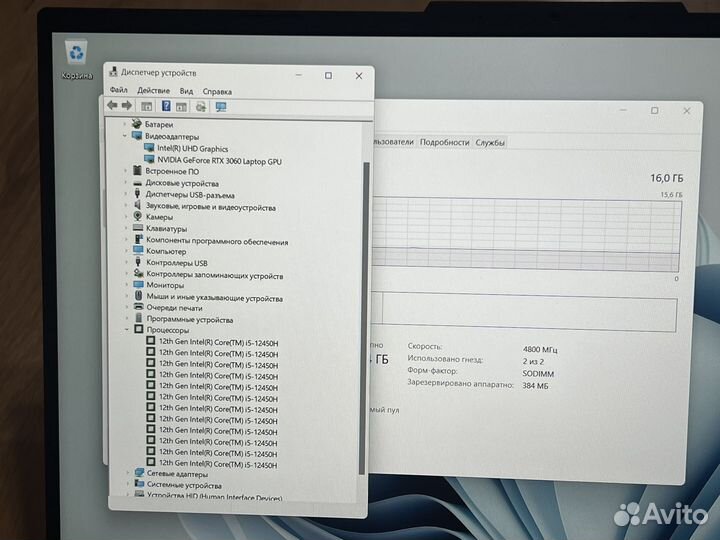Expand the Дисковые устройства category
This screenshot has height=540, width=720.
pyautogui.click(x=125, y=183)
